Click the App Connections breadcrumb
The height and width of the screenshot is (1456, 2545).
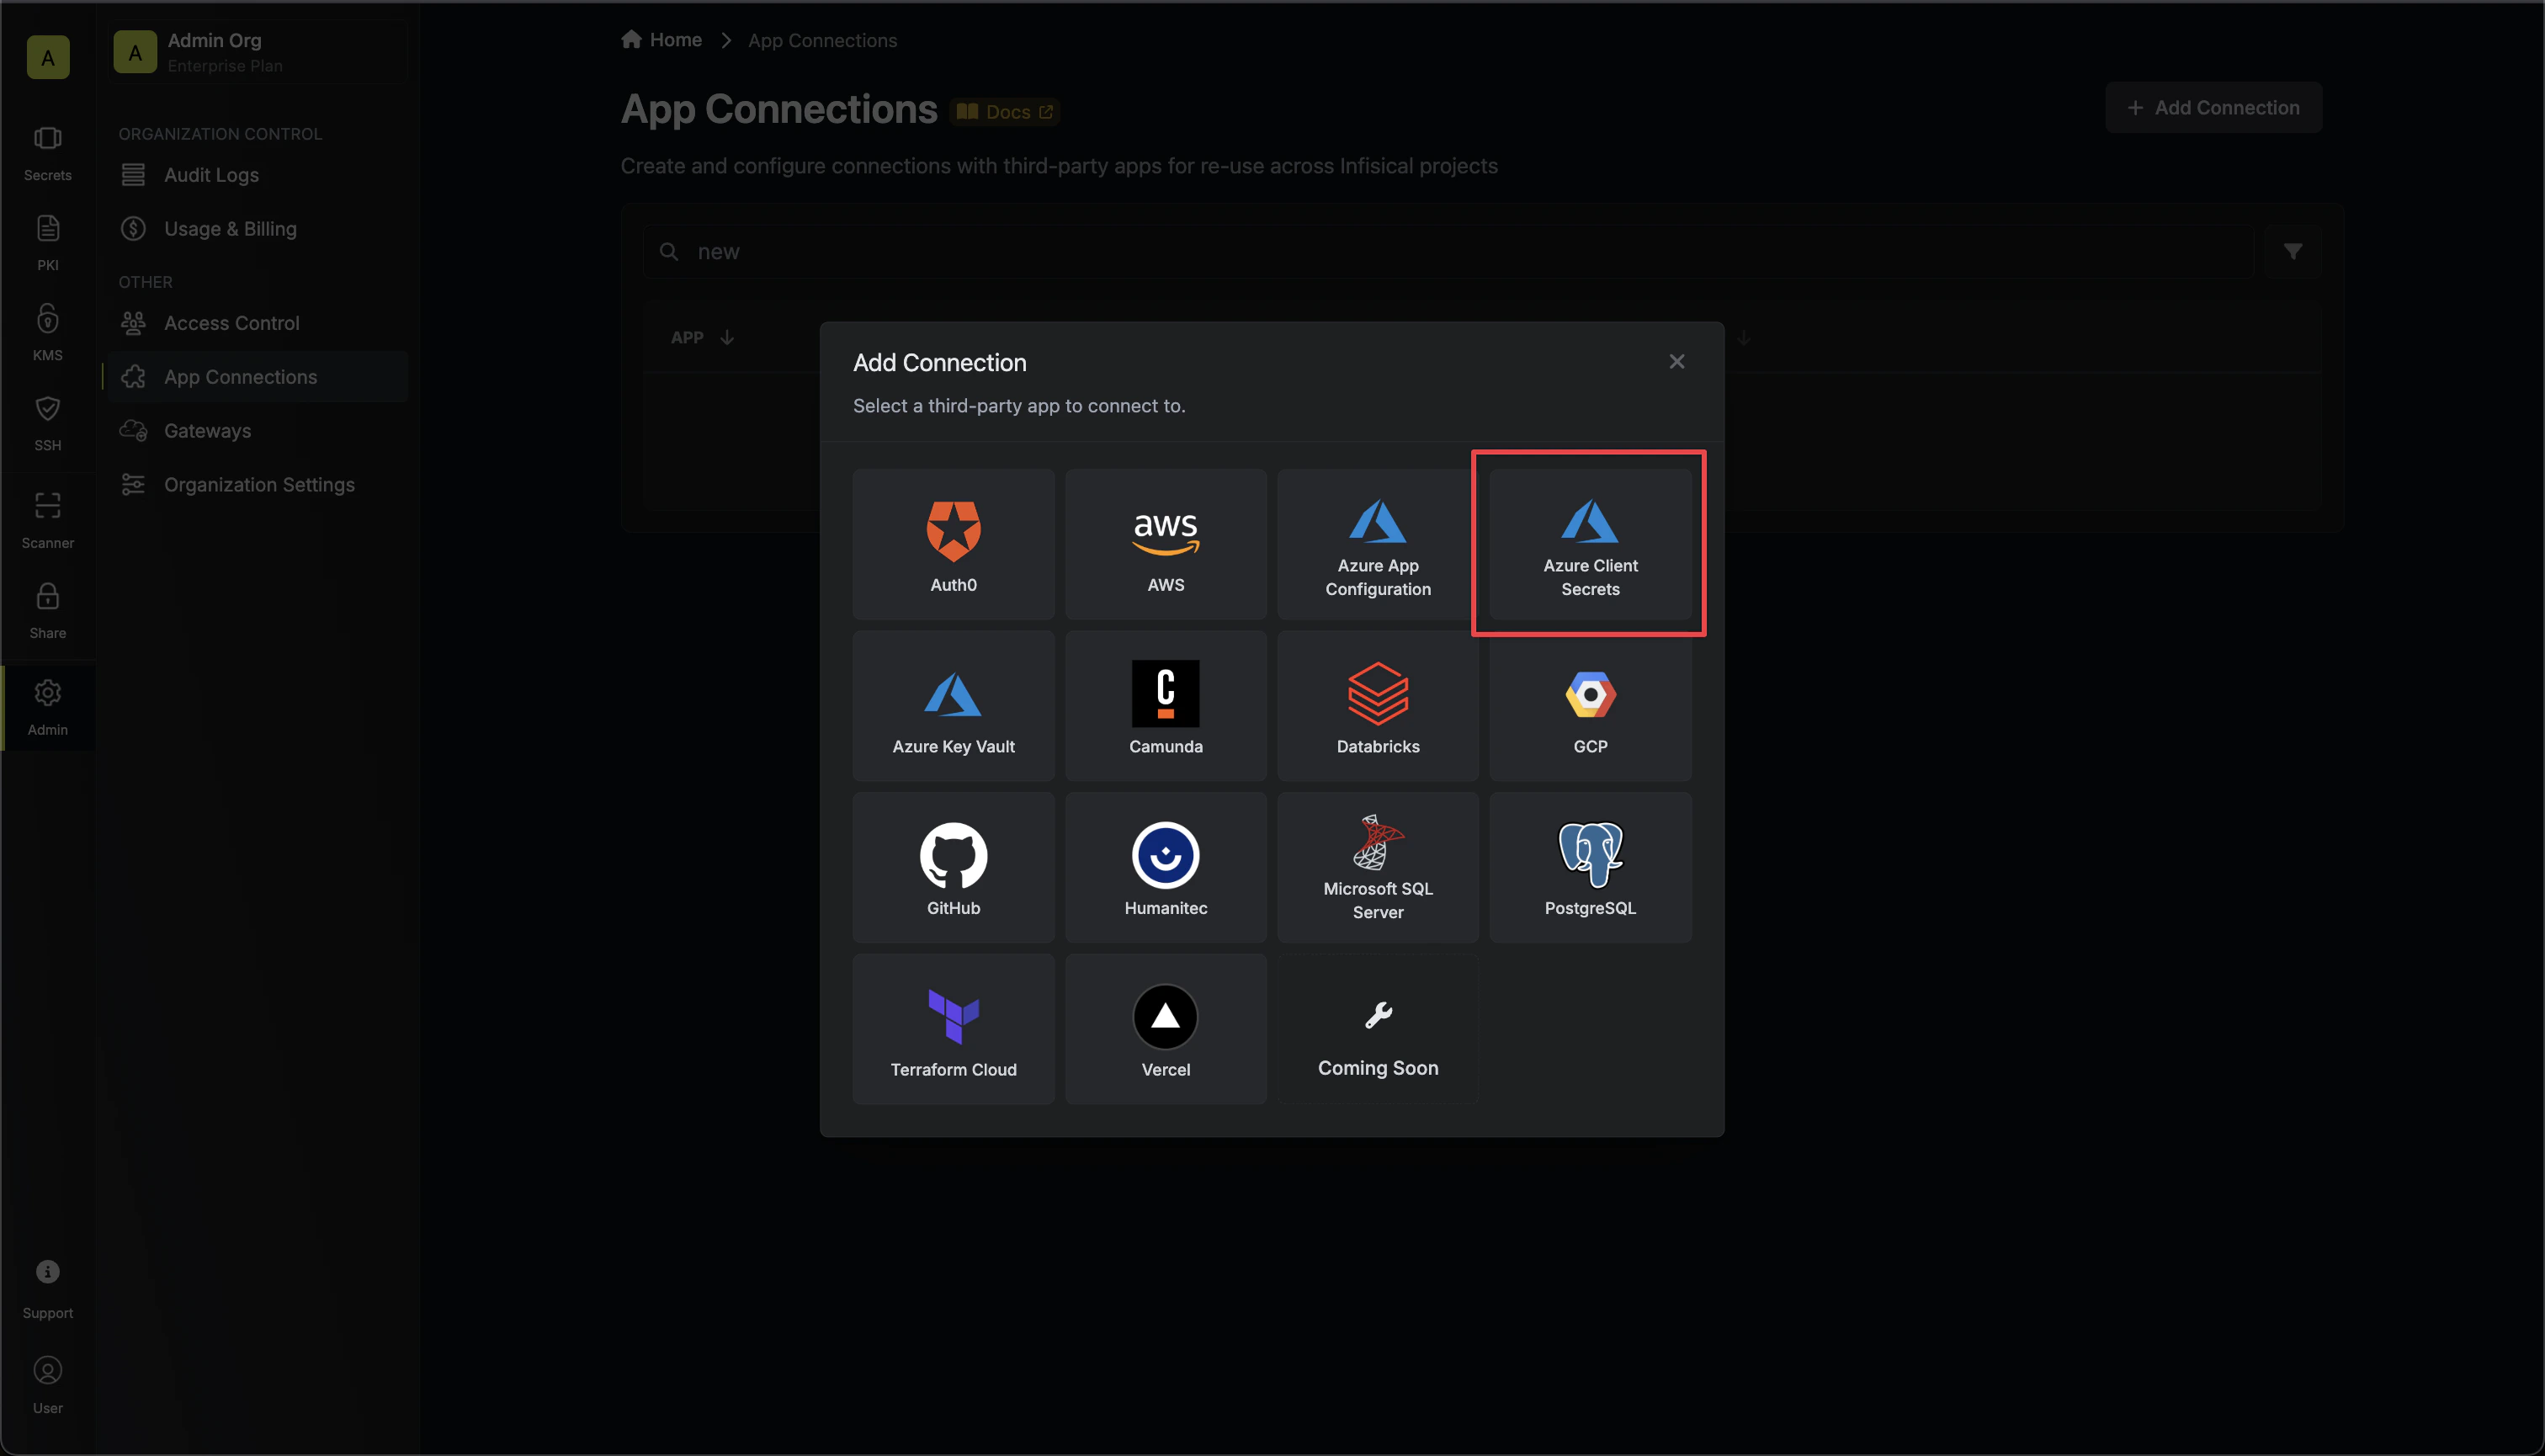(822, 41)
